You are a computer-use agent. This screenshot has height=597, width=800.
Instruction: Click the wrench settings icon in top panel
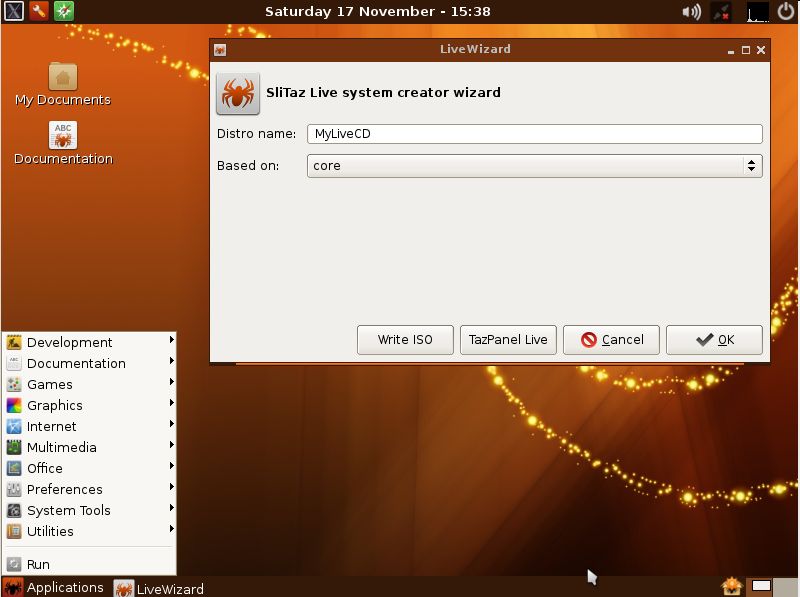(x=38, y=11)
